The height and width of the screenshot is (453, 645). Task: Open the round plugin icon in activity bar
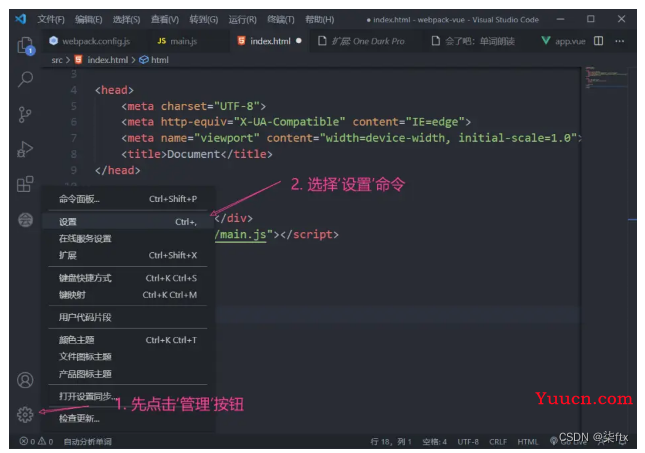26,220
